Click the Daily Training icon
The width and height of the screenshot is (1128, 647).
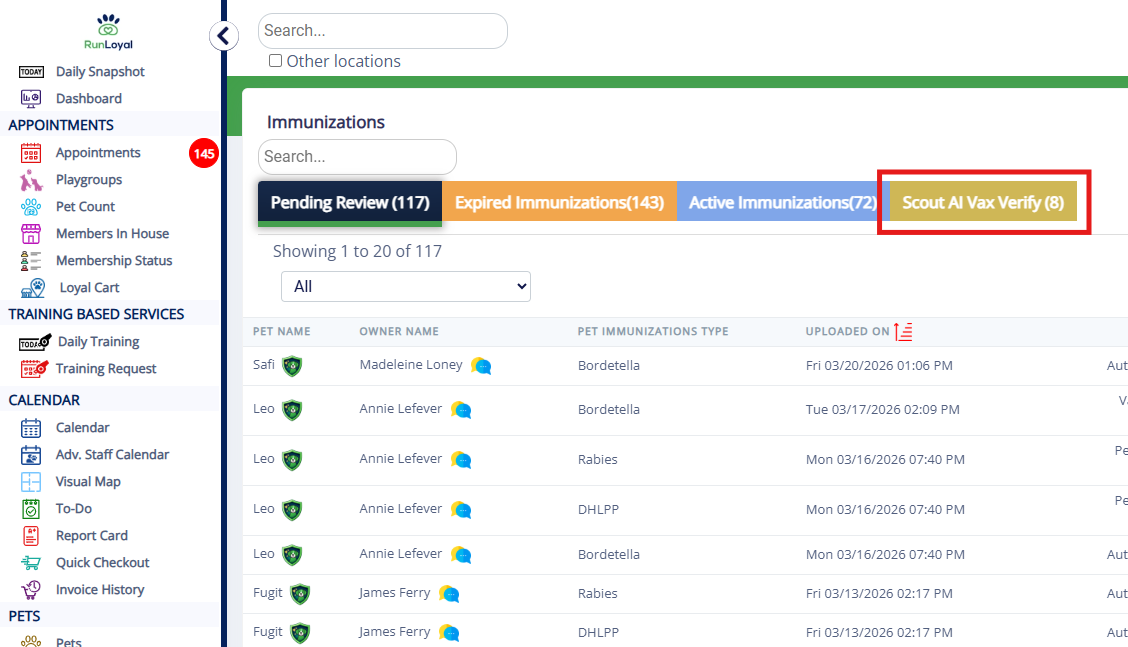(x=35, y=342)
